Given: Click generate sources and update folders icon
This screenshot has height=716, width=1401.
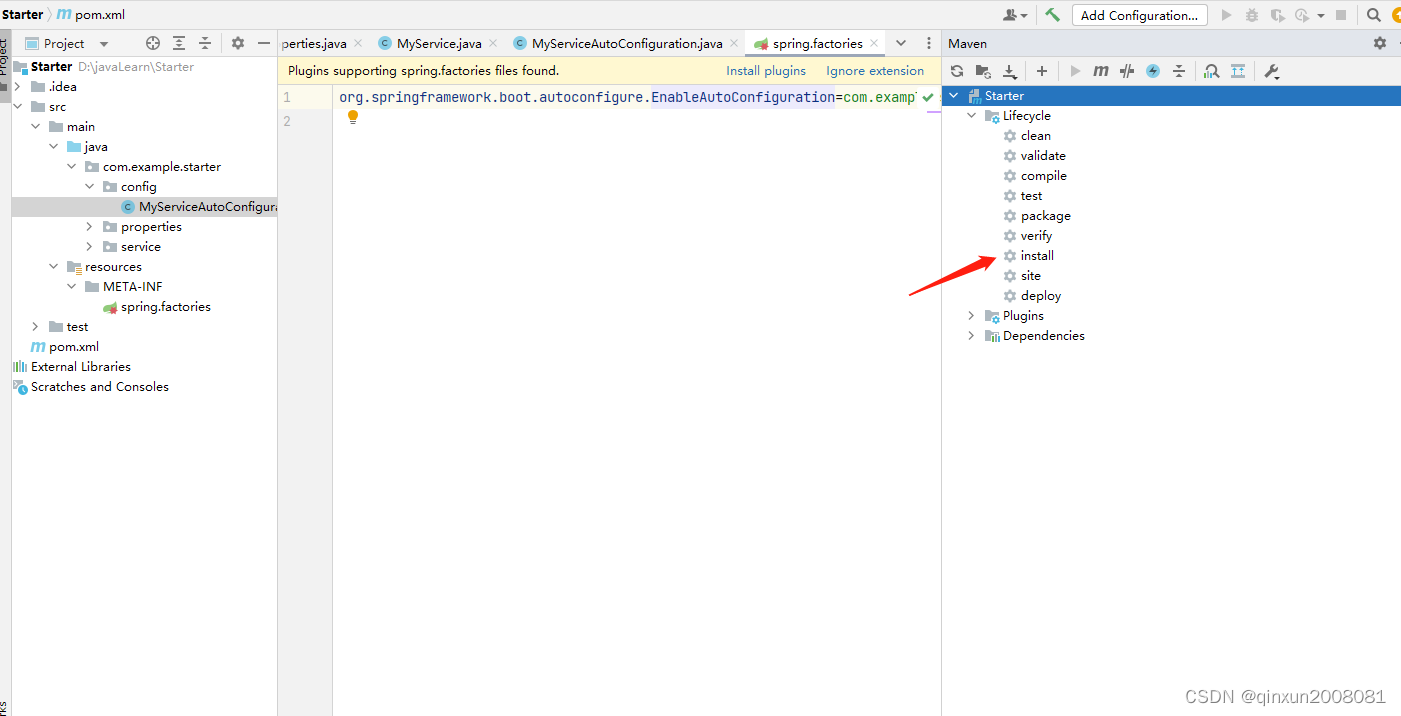Looking at the screenshot, I should [983, 71].
